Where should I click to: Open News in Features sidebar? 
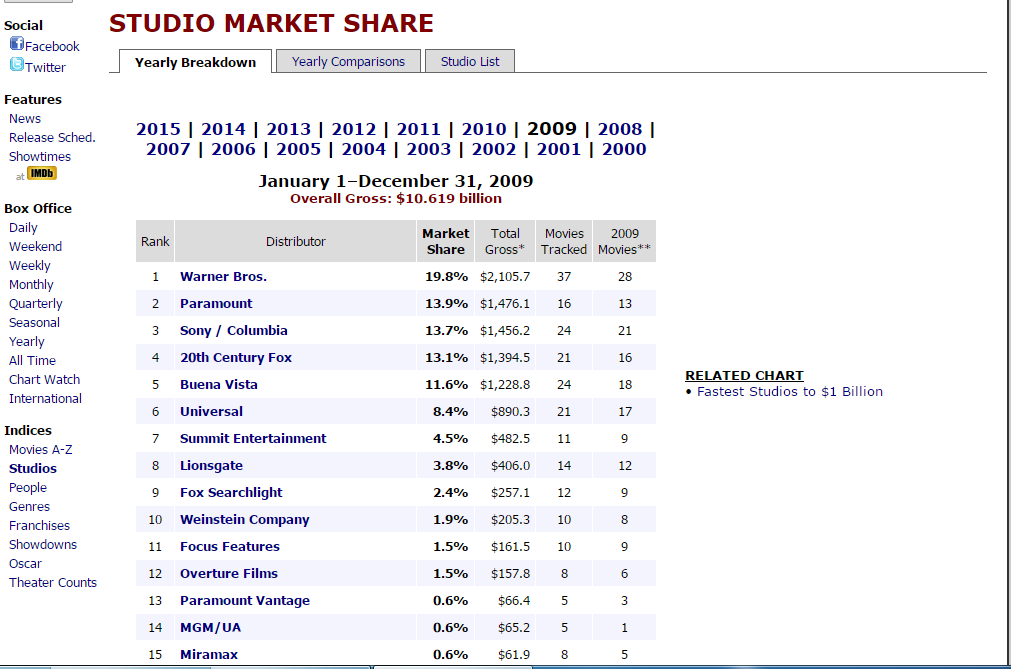[25, 119]
